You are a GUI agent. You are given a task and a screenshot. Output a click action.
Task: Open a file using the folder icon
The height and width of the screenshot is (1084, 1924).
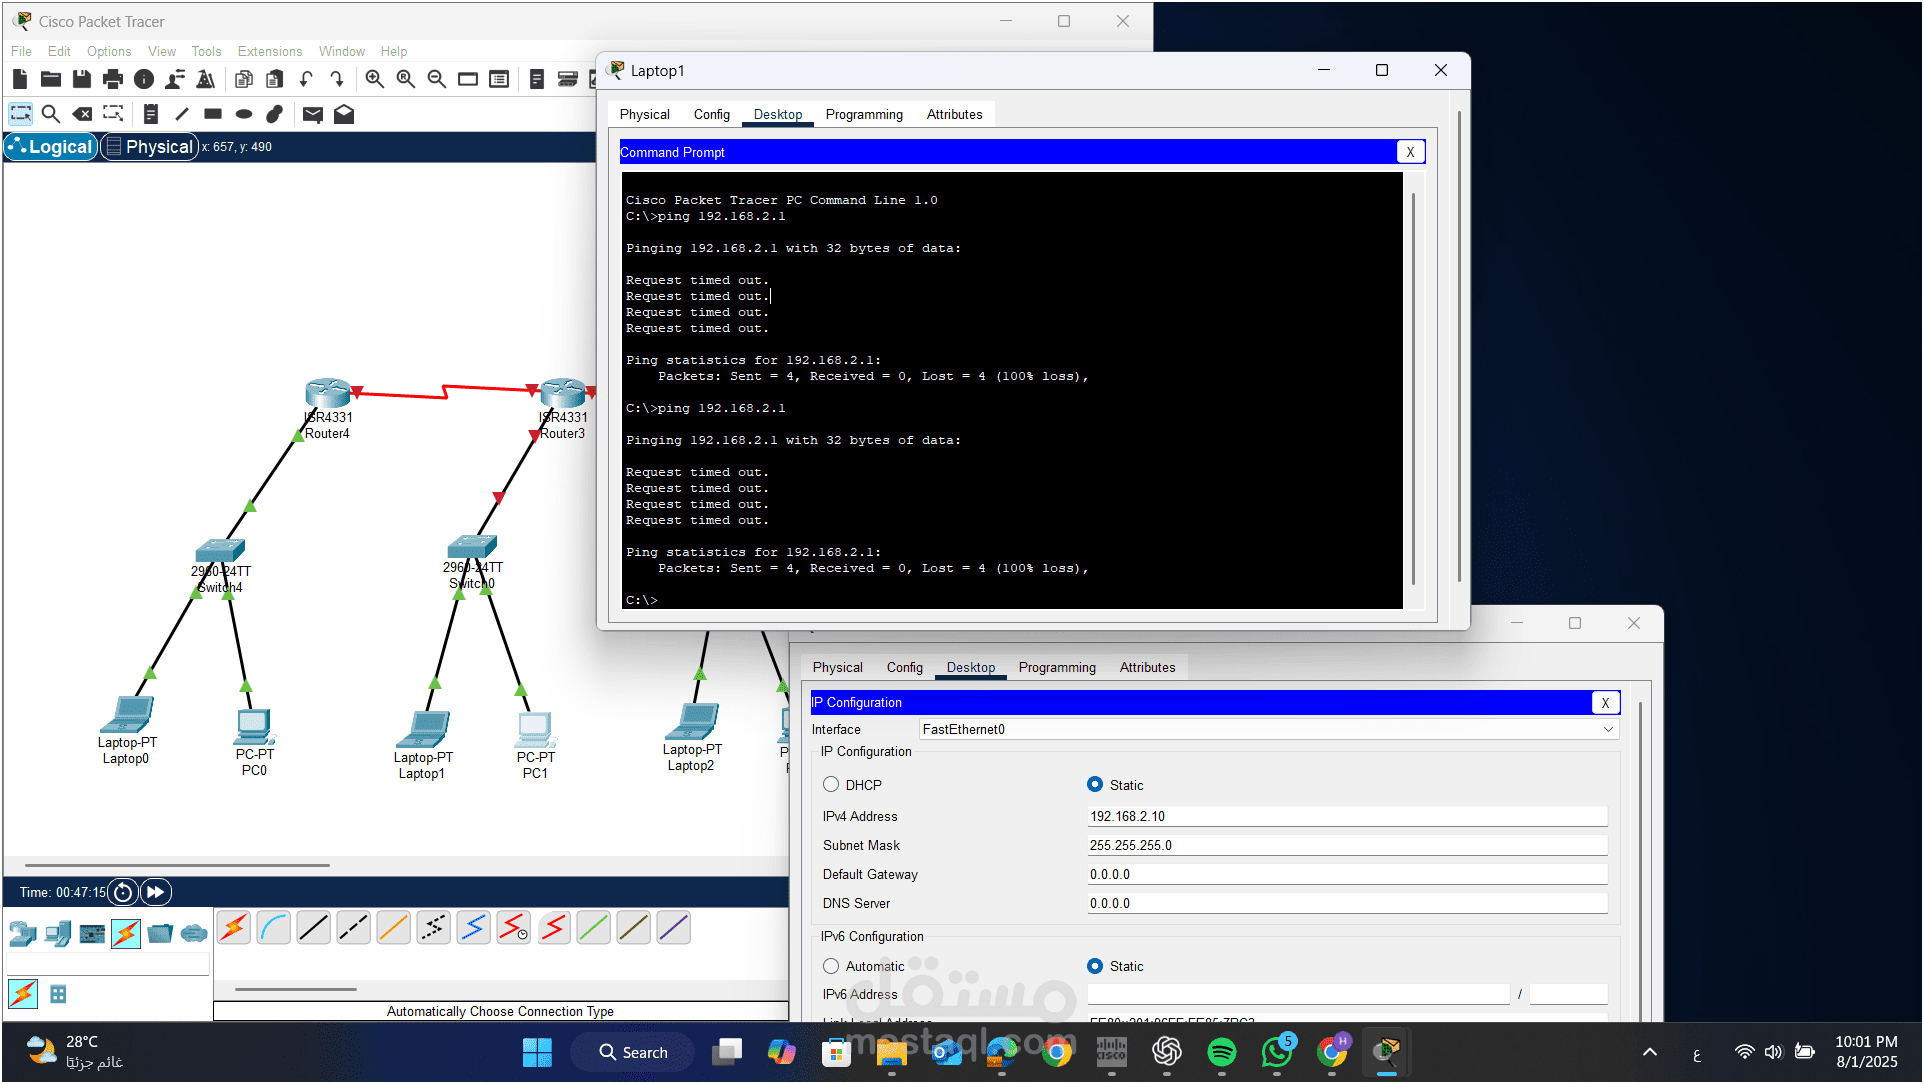51,79
